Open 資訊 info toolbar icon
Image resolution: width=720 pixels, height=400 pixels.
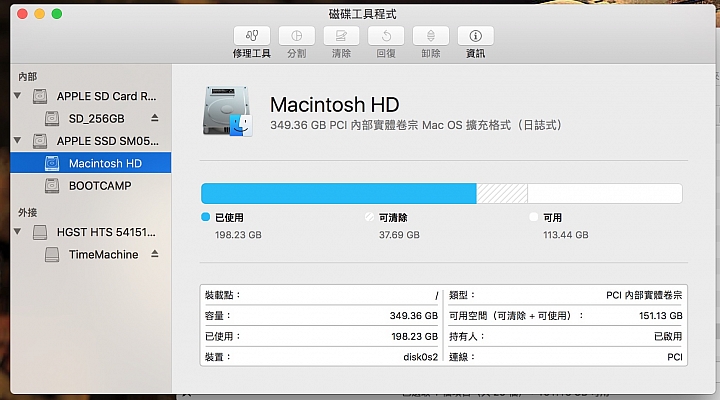(476, 36)
